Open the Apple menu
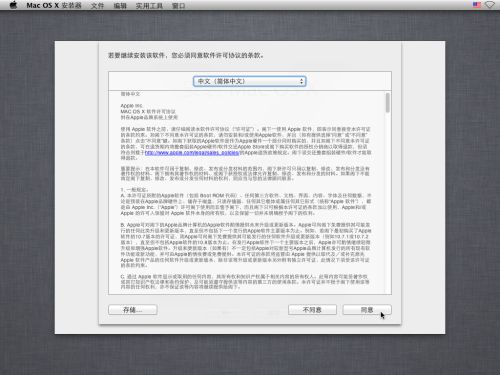This screenshot has height=375, width=500. [13, 5]
